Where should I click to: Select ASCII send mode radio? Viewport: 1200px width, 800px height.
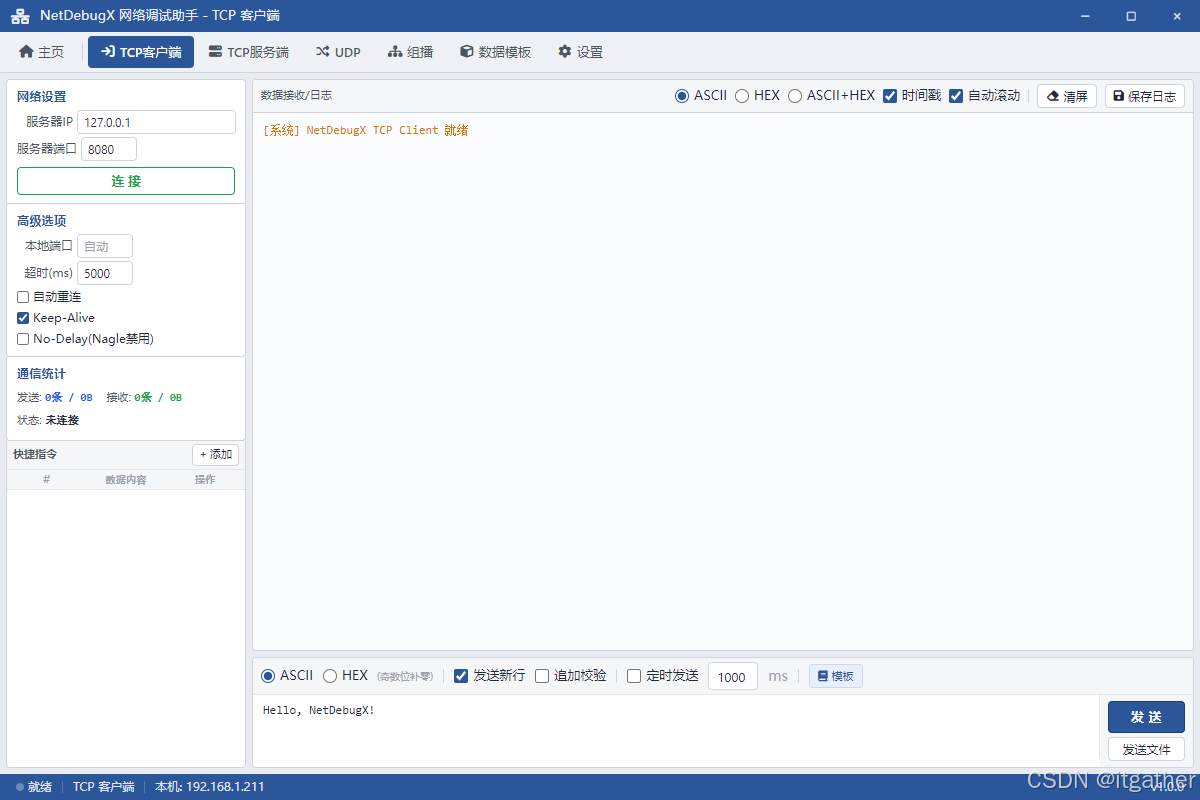pyautogui.click(x=268, y=676)
